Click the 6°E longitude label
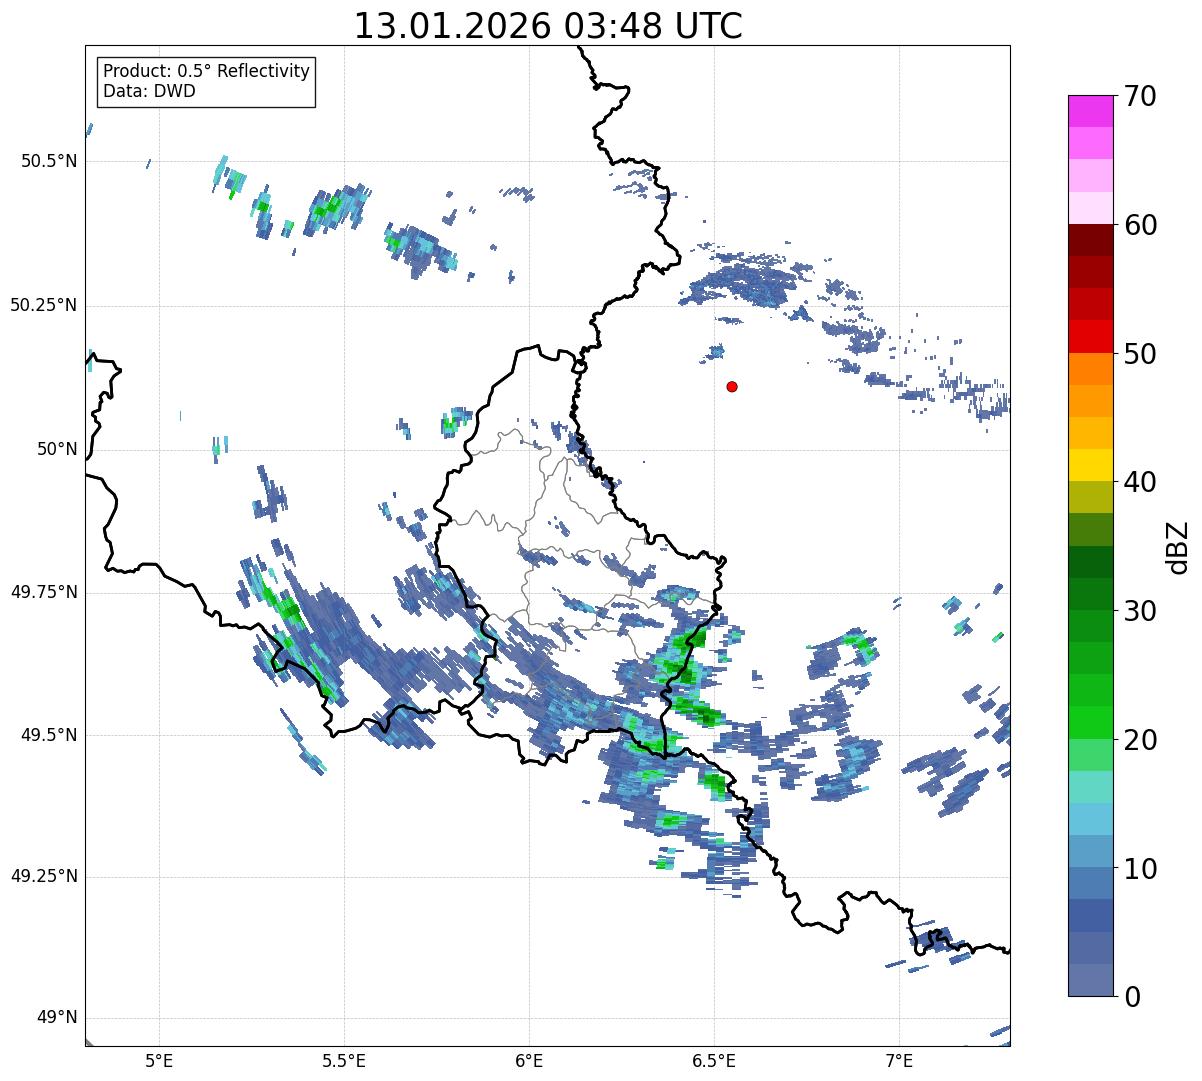Image resolution: width=1202 pixels, height=1081 pixels. click(x=529, y=1061)
